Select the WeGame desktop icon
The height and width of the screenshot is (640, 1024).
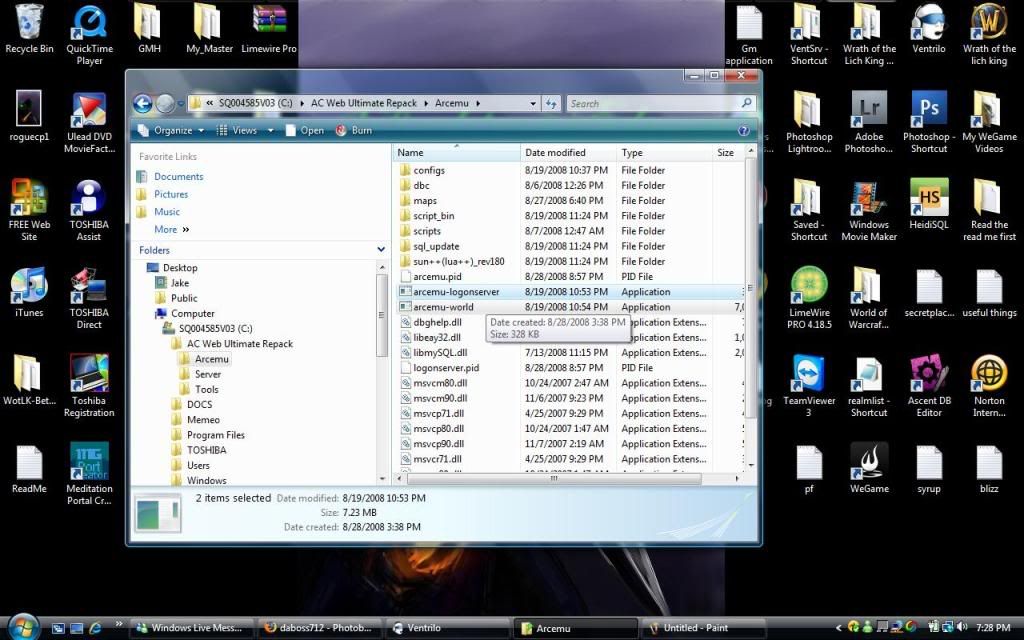coord(869,469)
